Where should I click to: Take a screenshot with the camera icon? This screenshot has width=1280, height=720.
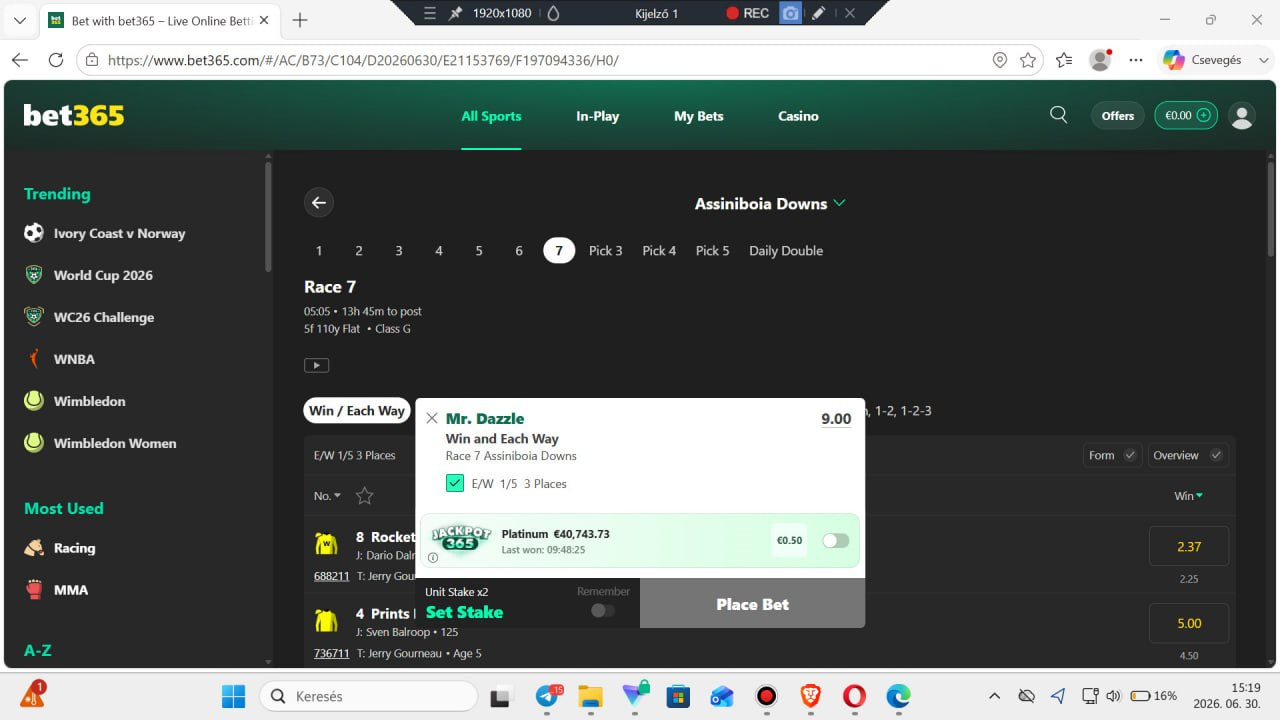790,13
